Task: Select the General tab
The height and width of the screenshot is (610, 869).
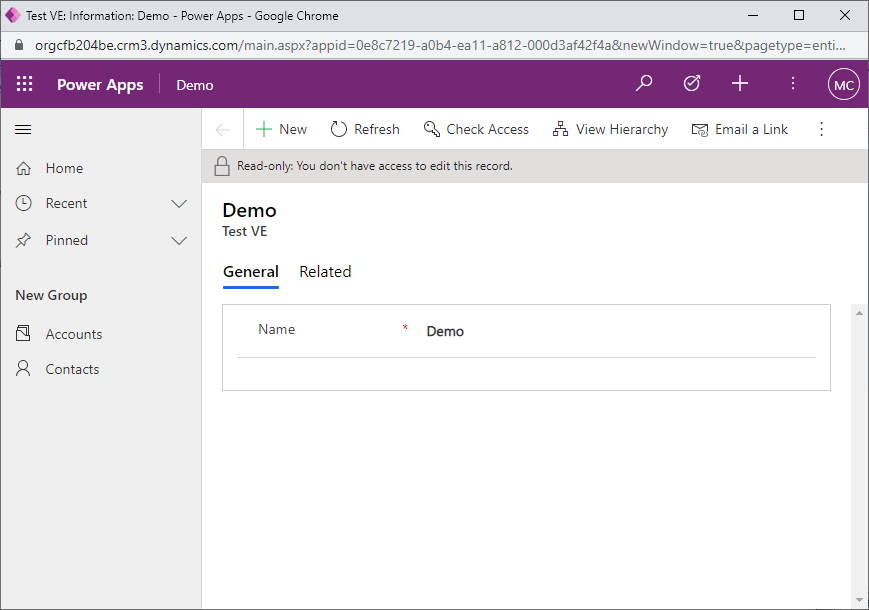Action: (250, 272)
